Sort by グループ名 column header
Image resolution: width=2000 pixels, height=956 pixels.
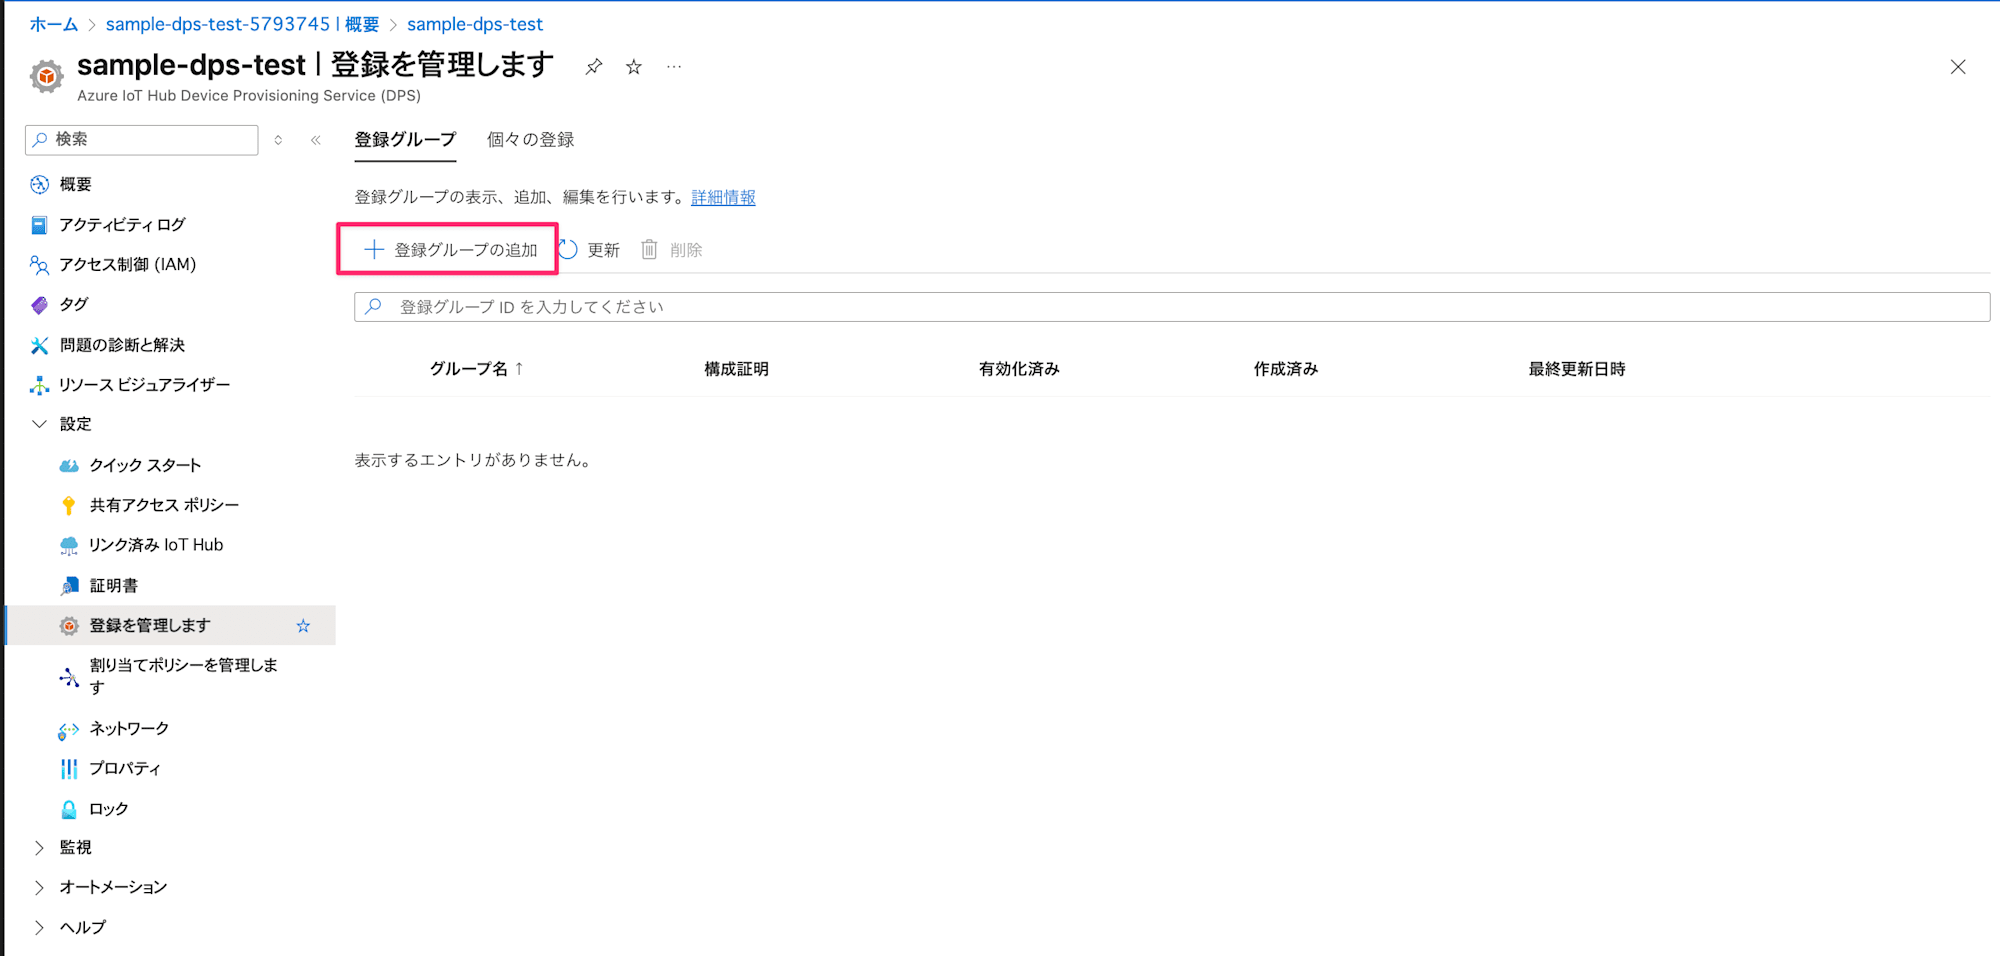(x=477, y=369)
